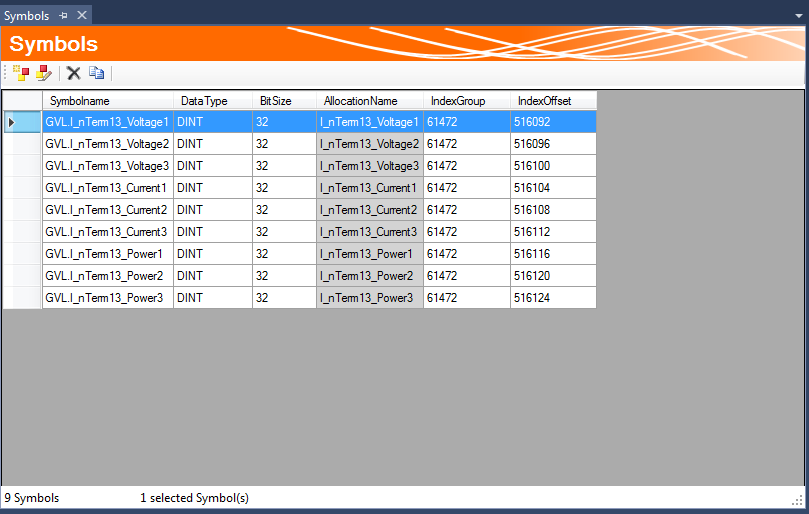Sort by the AllocationName column header

(x=370, y=101)
